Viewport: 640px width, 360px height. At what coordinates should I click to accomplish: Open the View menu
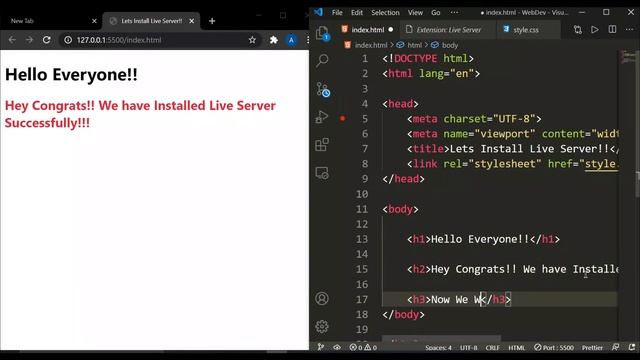[415, 13]
